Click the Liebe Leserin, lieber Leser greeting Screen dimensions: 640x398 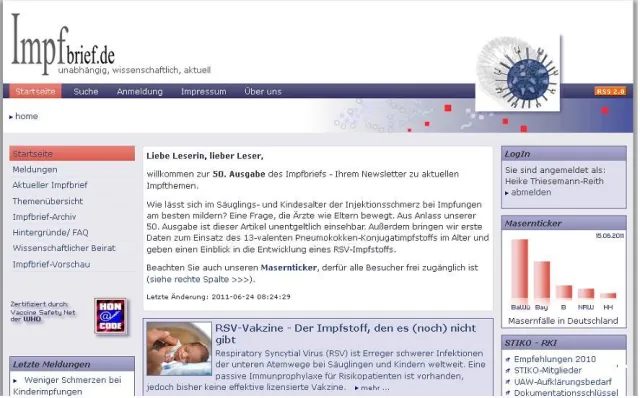pos(205,156)
